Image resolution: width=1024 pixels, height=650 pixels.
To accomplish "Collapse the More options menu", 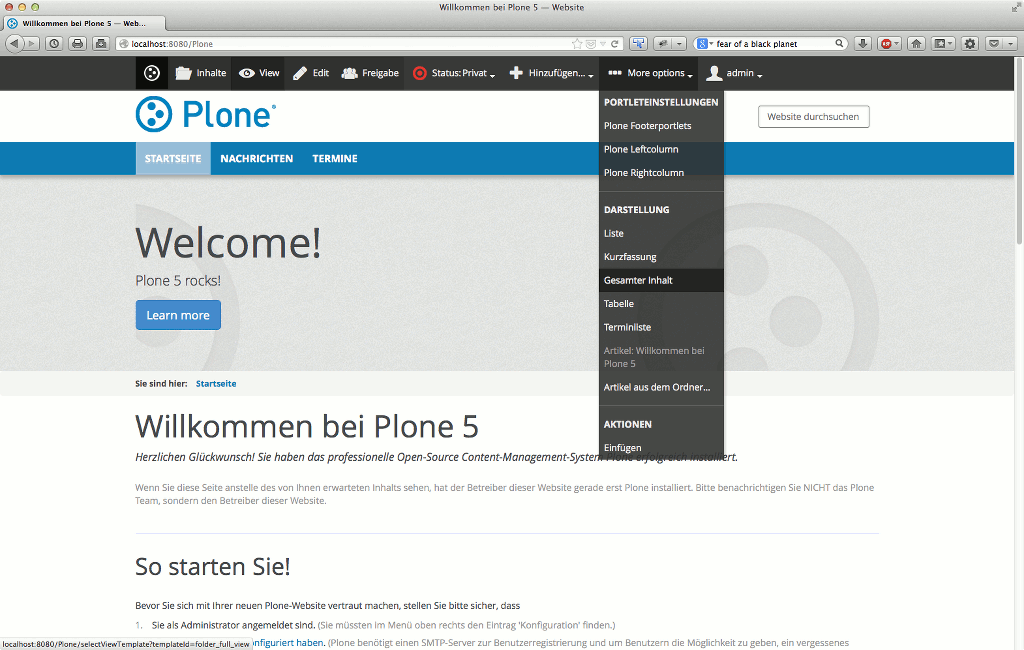I will click(x=649, y=73).
